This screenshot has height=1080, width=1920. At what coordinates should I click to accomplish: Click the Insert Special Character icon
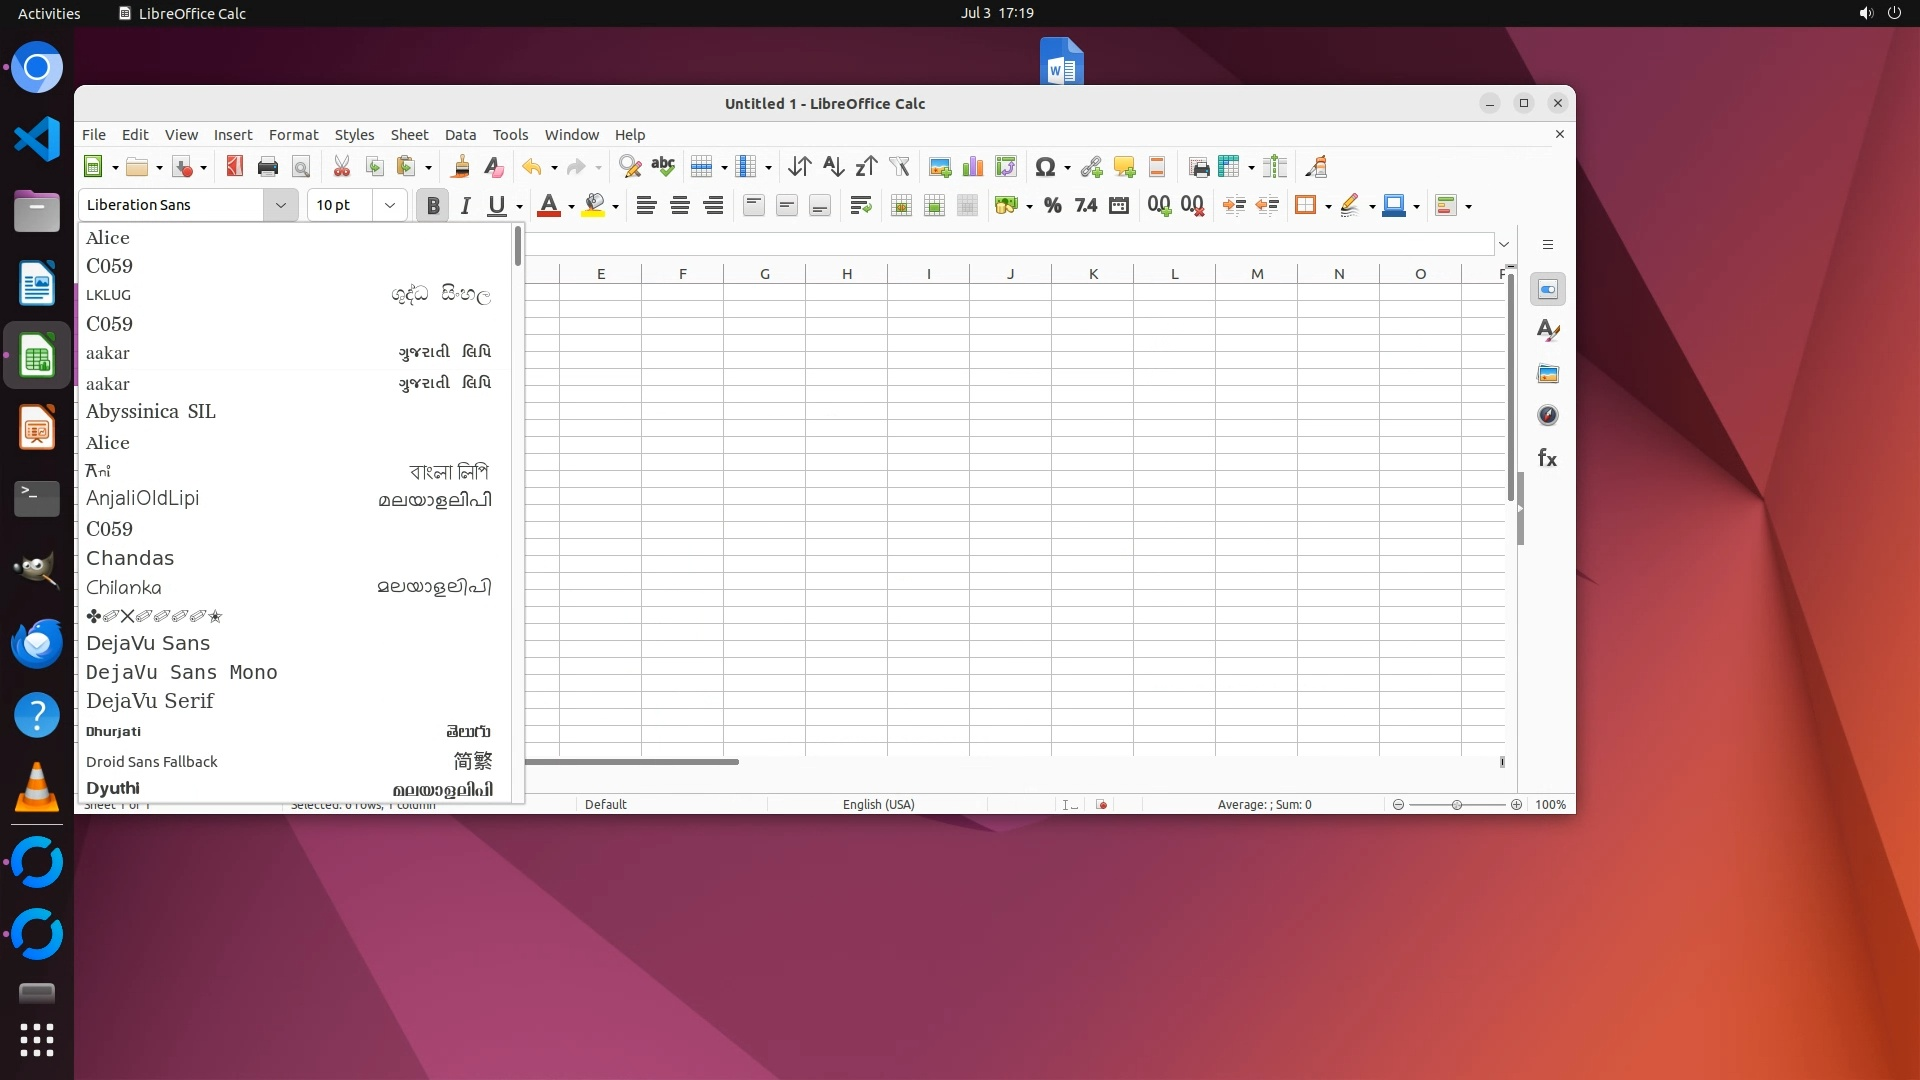coord(1045,167)
